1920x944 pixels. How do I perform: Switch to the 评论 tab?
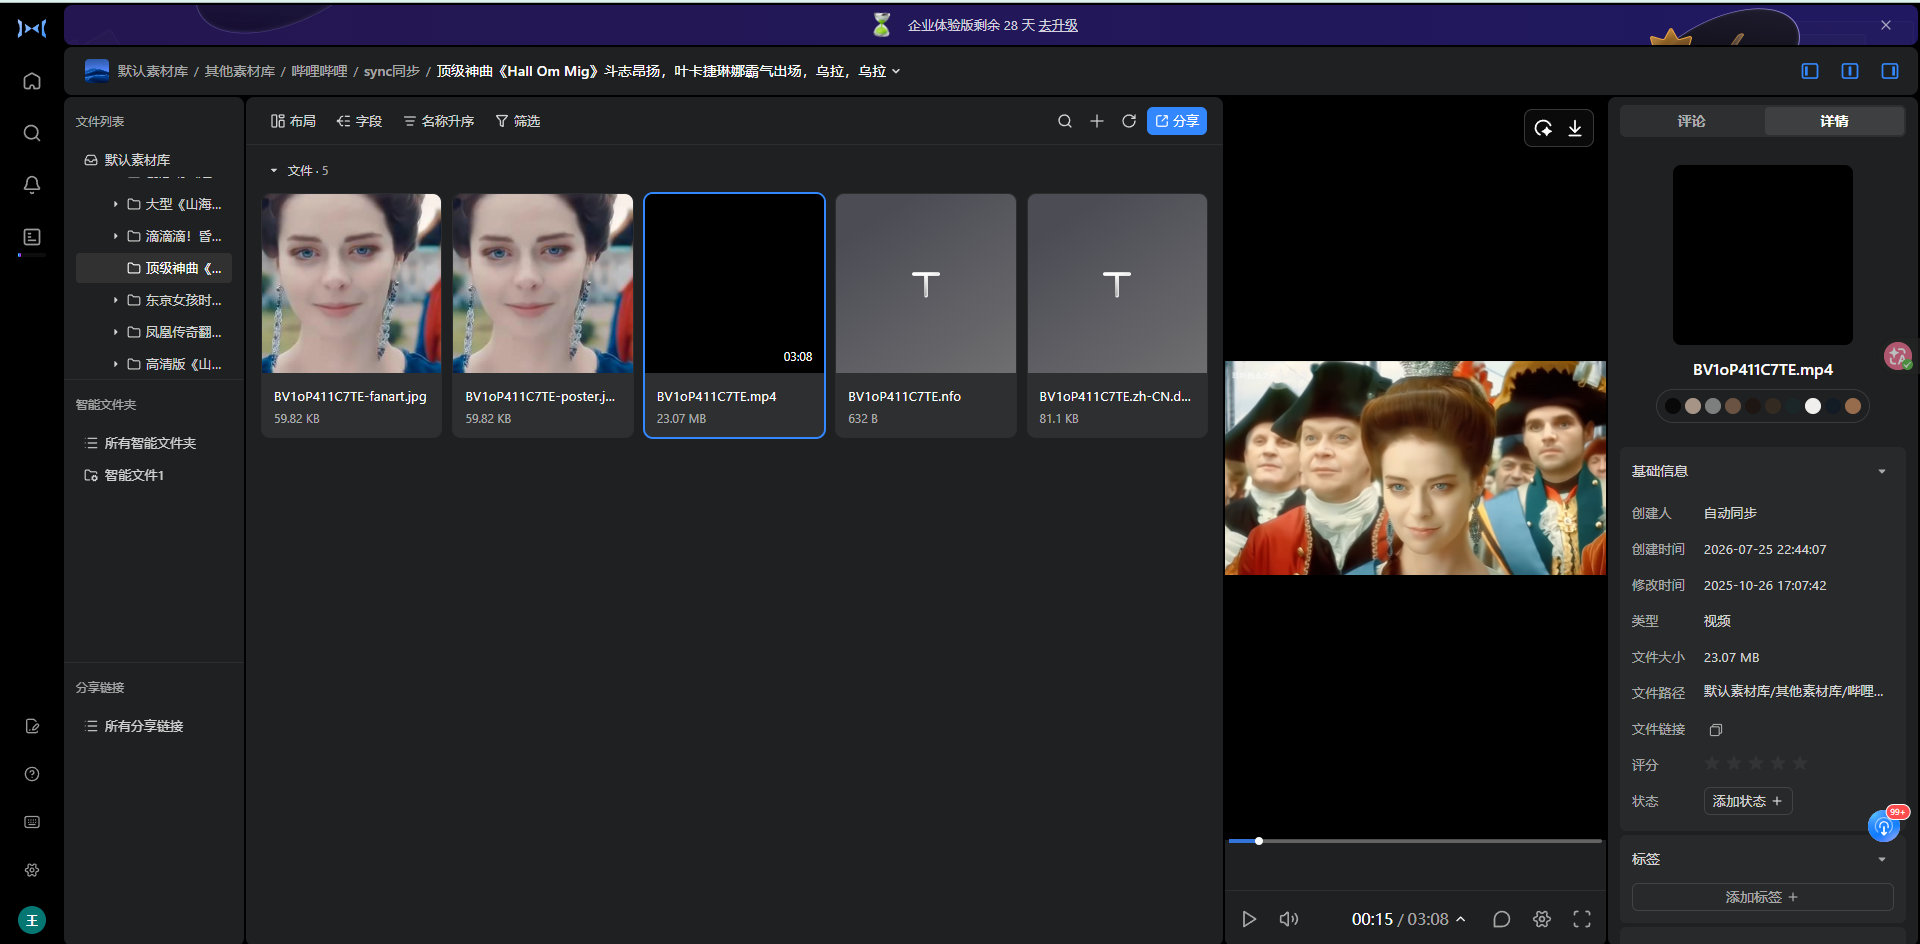tap(1692, 121)
